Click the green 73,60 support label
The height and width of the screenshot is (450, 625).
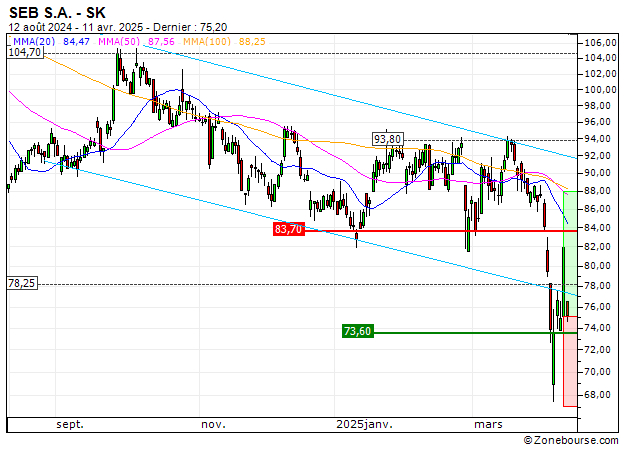pyautogui.click(x=358, y=331)
